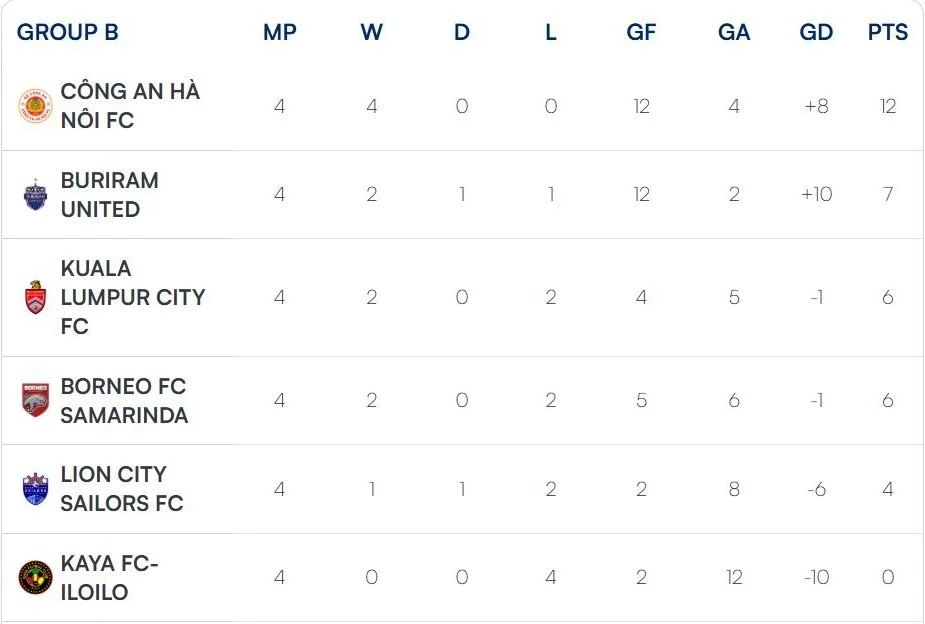
Task: Open the Công An Hà Nội FC team name
Action: coord(130,106)
